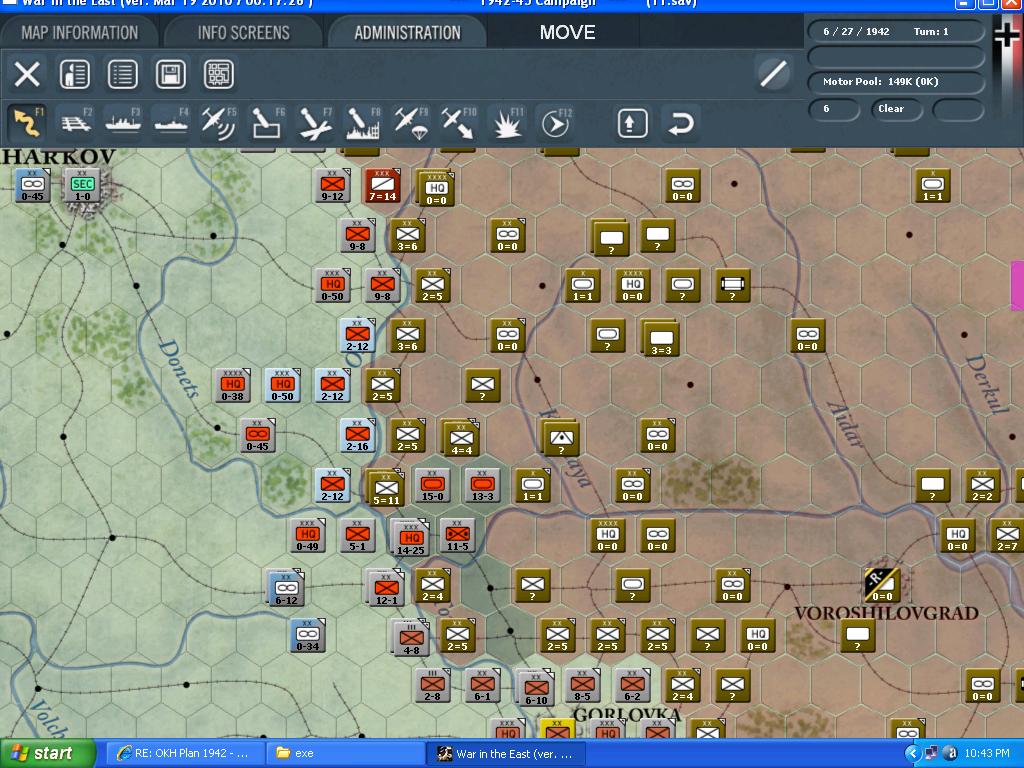
Task: Select the HQ 14-25 unit stack
Action: (x=410, y=538)
